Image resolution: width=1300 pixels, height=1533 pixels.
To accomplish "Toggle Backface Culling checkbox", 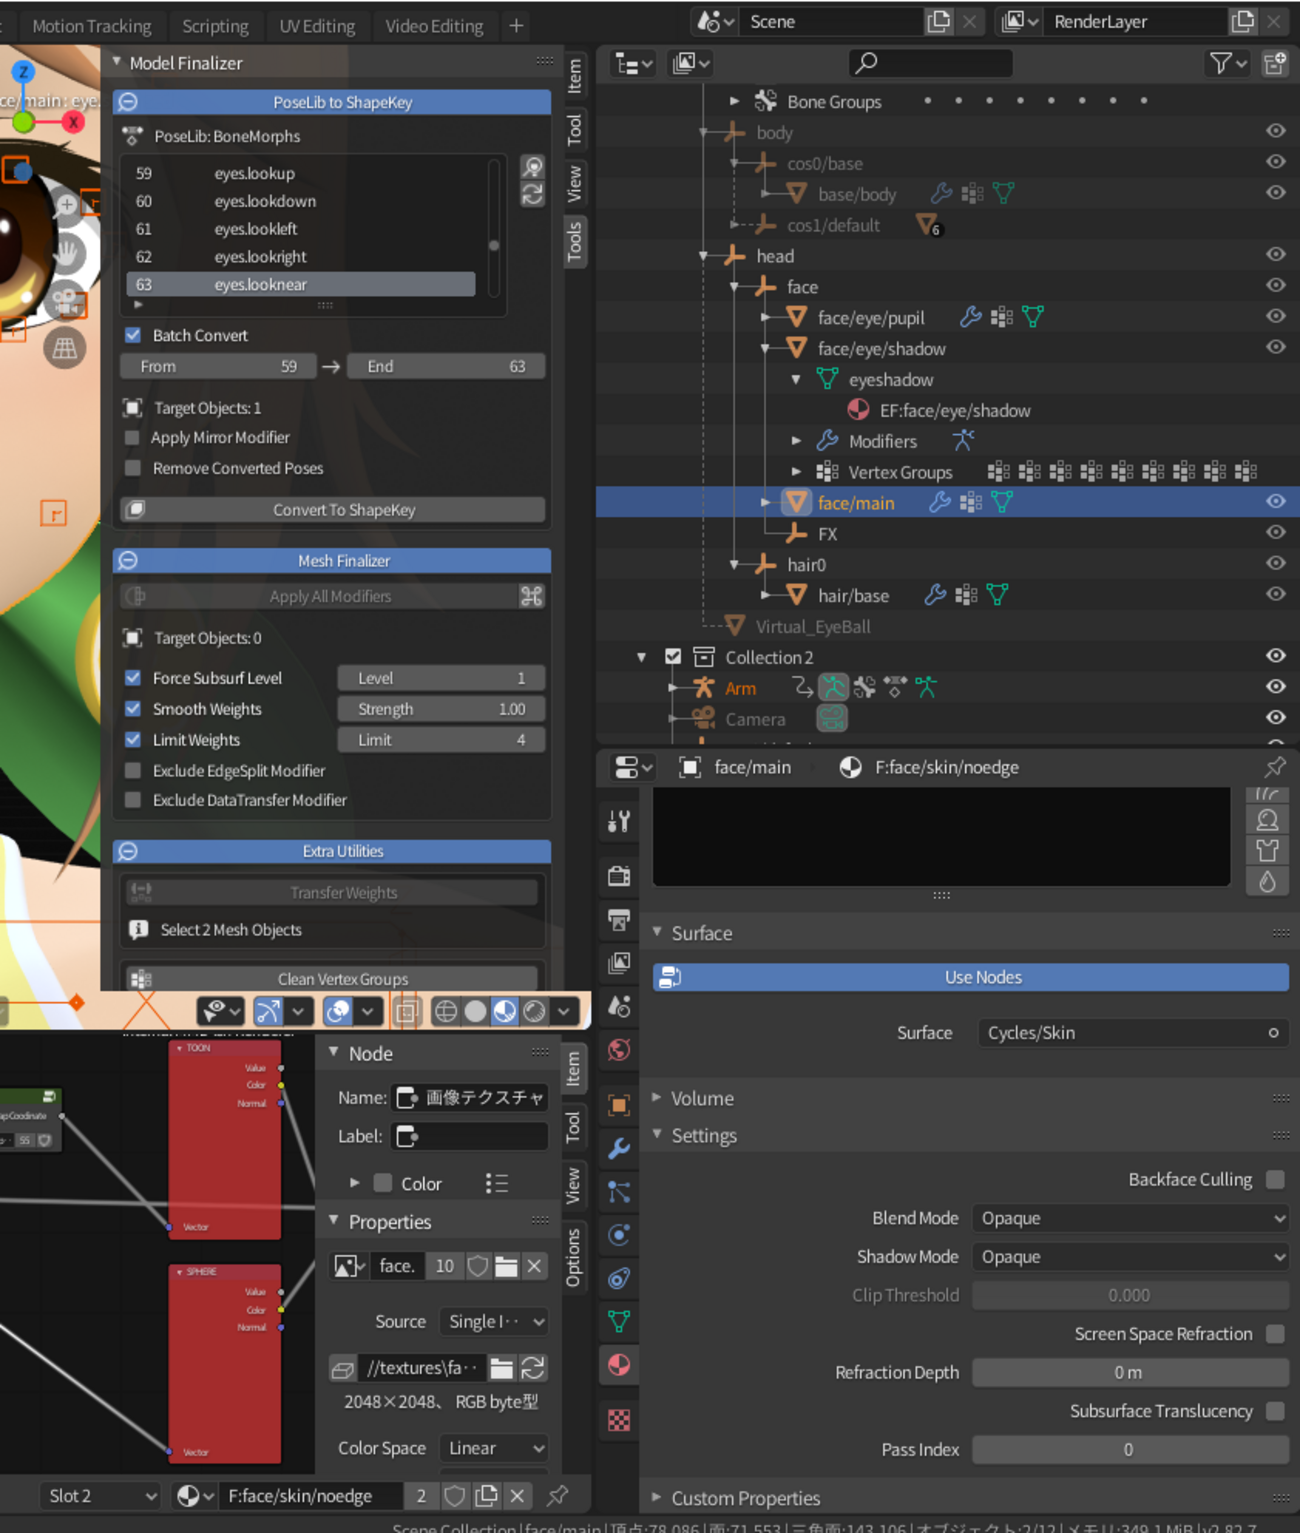I will click(1275, 1180).
